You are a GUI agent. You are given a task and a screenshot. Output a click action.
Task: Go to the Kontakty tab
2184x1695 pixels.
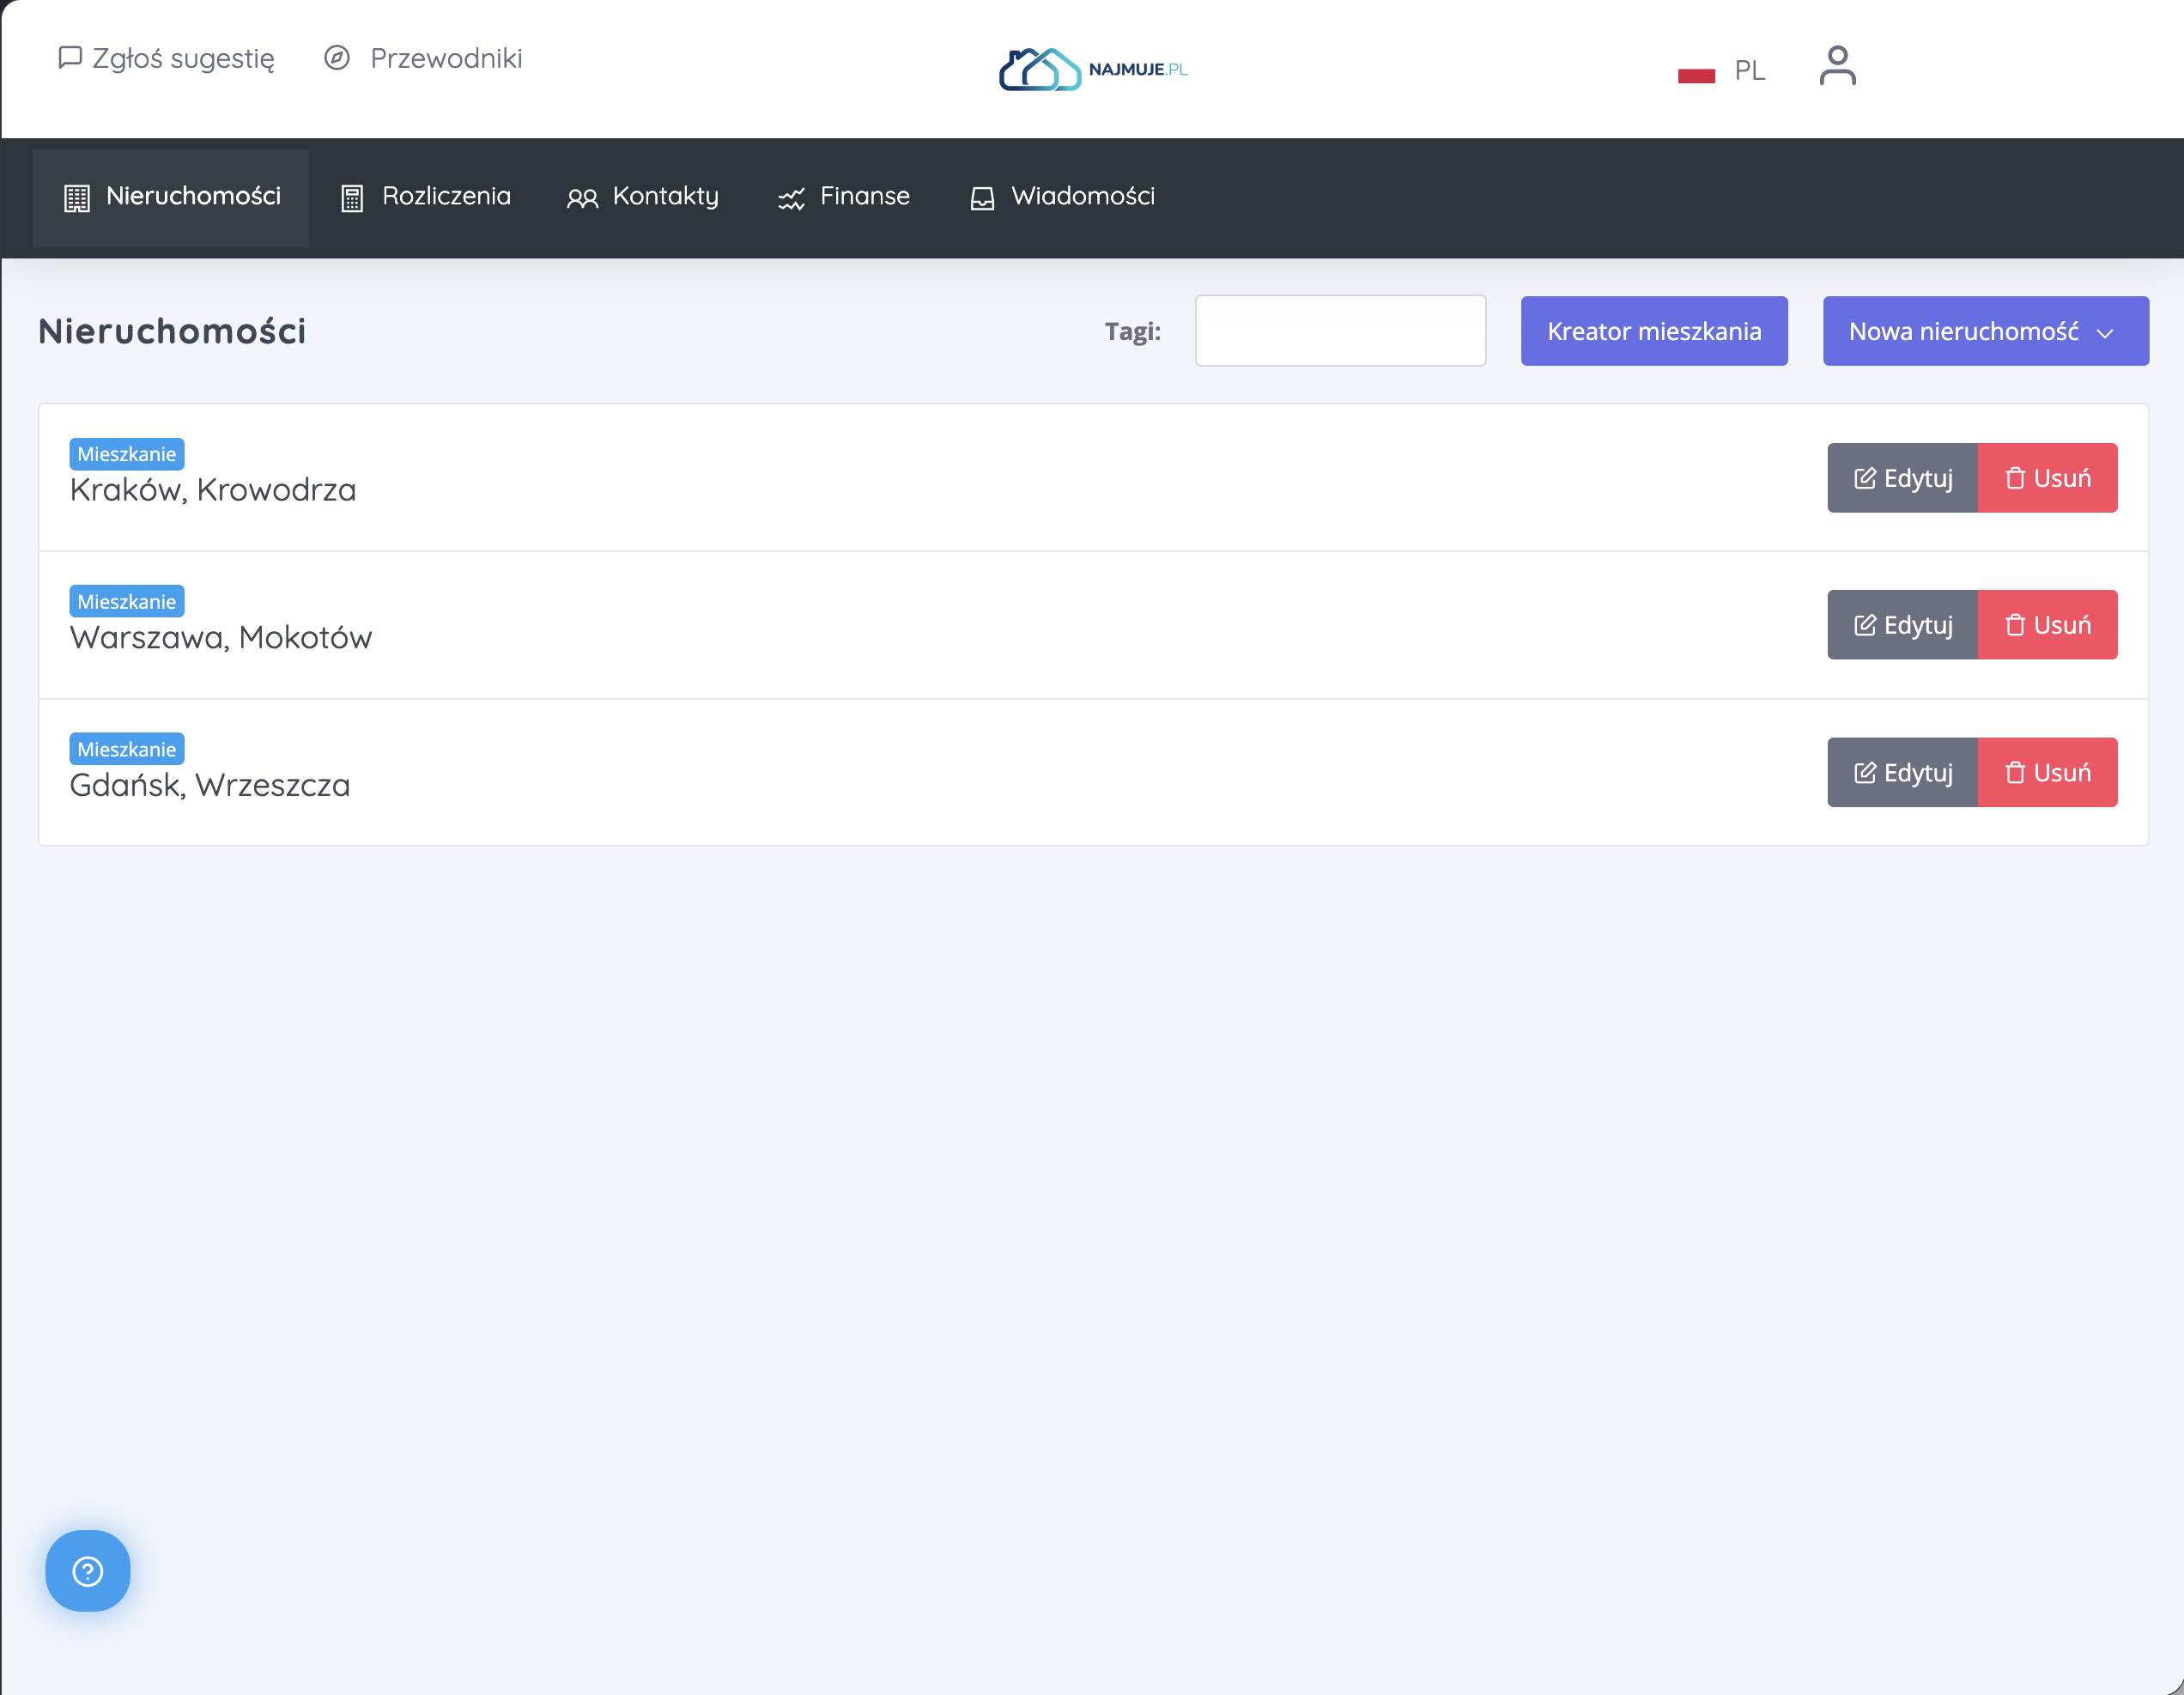tap(643, 197)
